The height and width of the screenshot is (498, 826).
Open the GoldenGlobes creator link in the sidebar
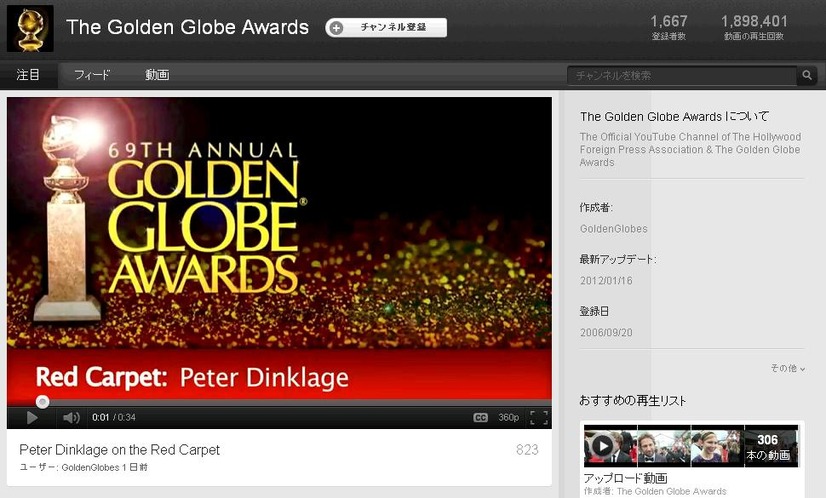(614, 229)
